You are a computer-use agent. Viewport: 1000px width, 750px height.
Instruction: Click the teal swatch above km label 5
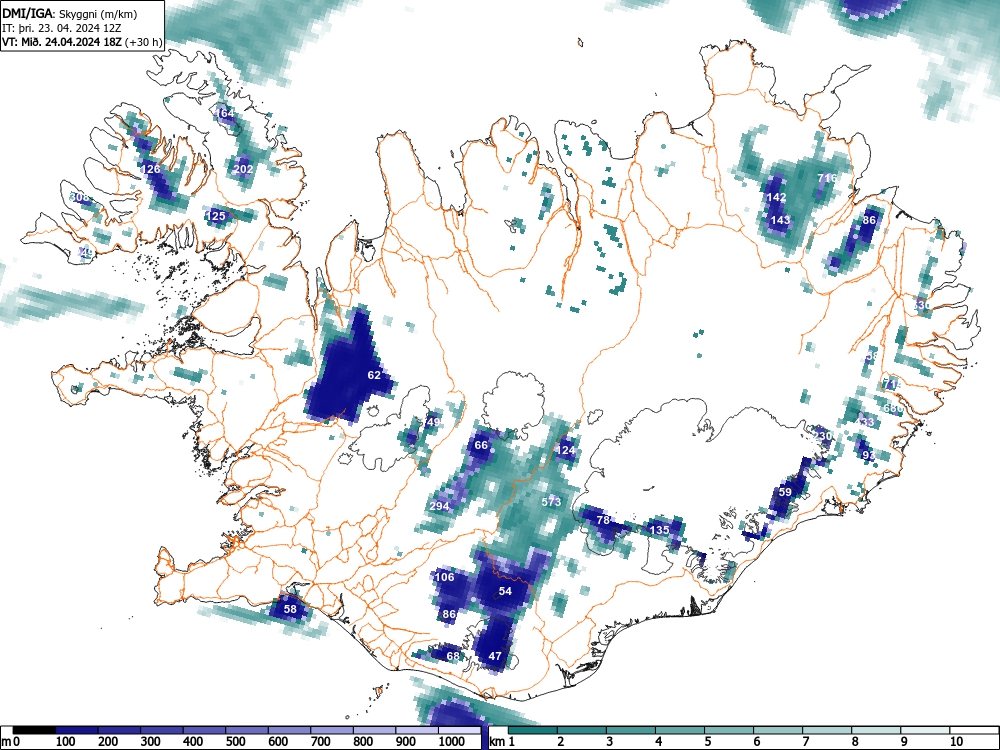coord(729,730)
